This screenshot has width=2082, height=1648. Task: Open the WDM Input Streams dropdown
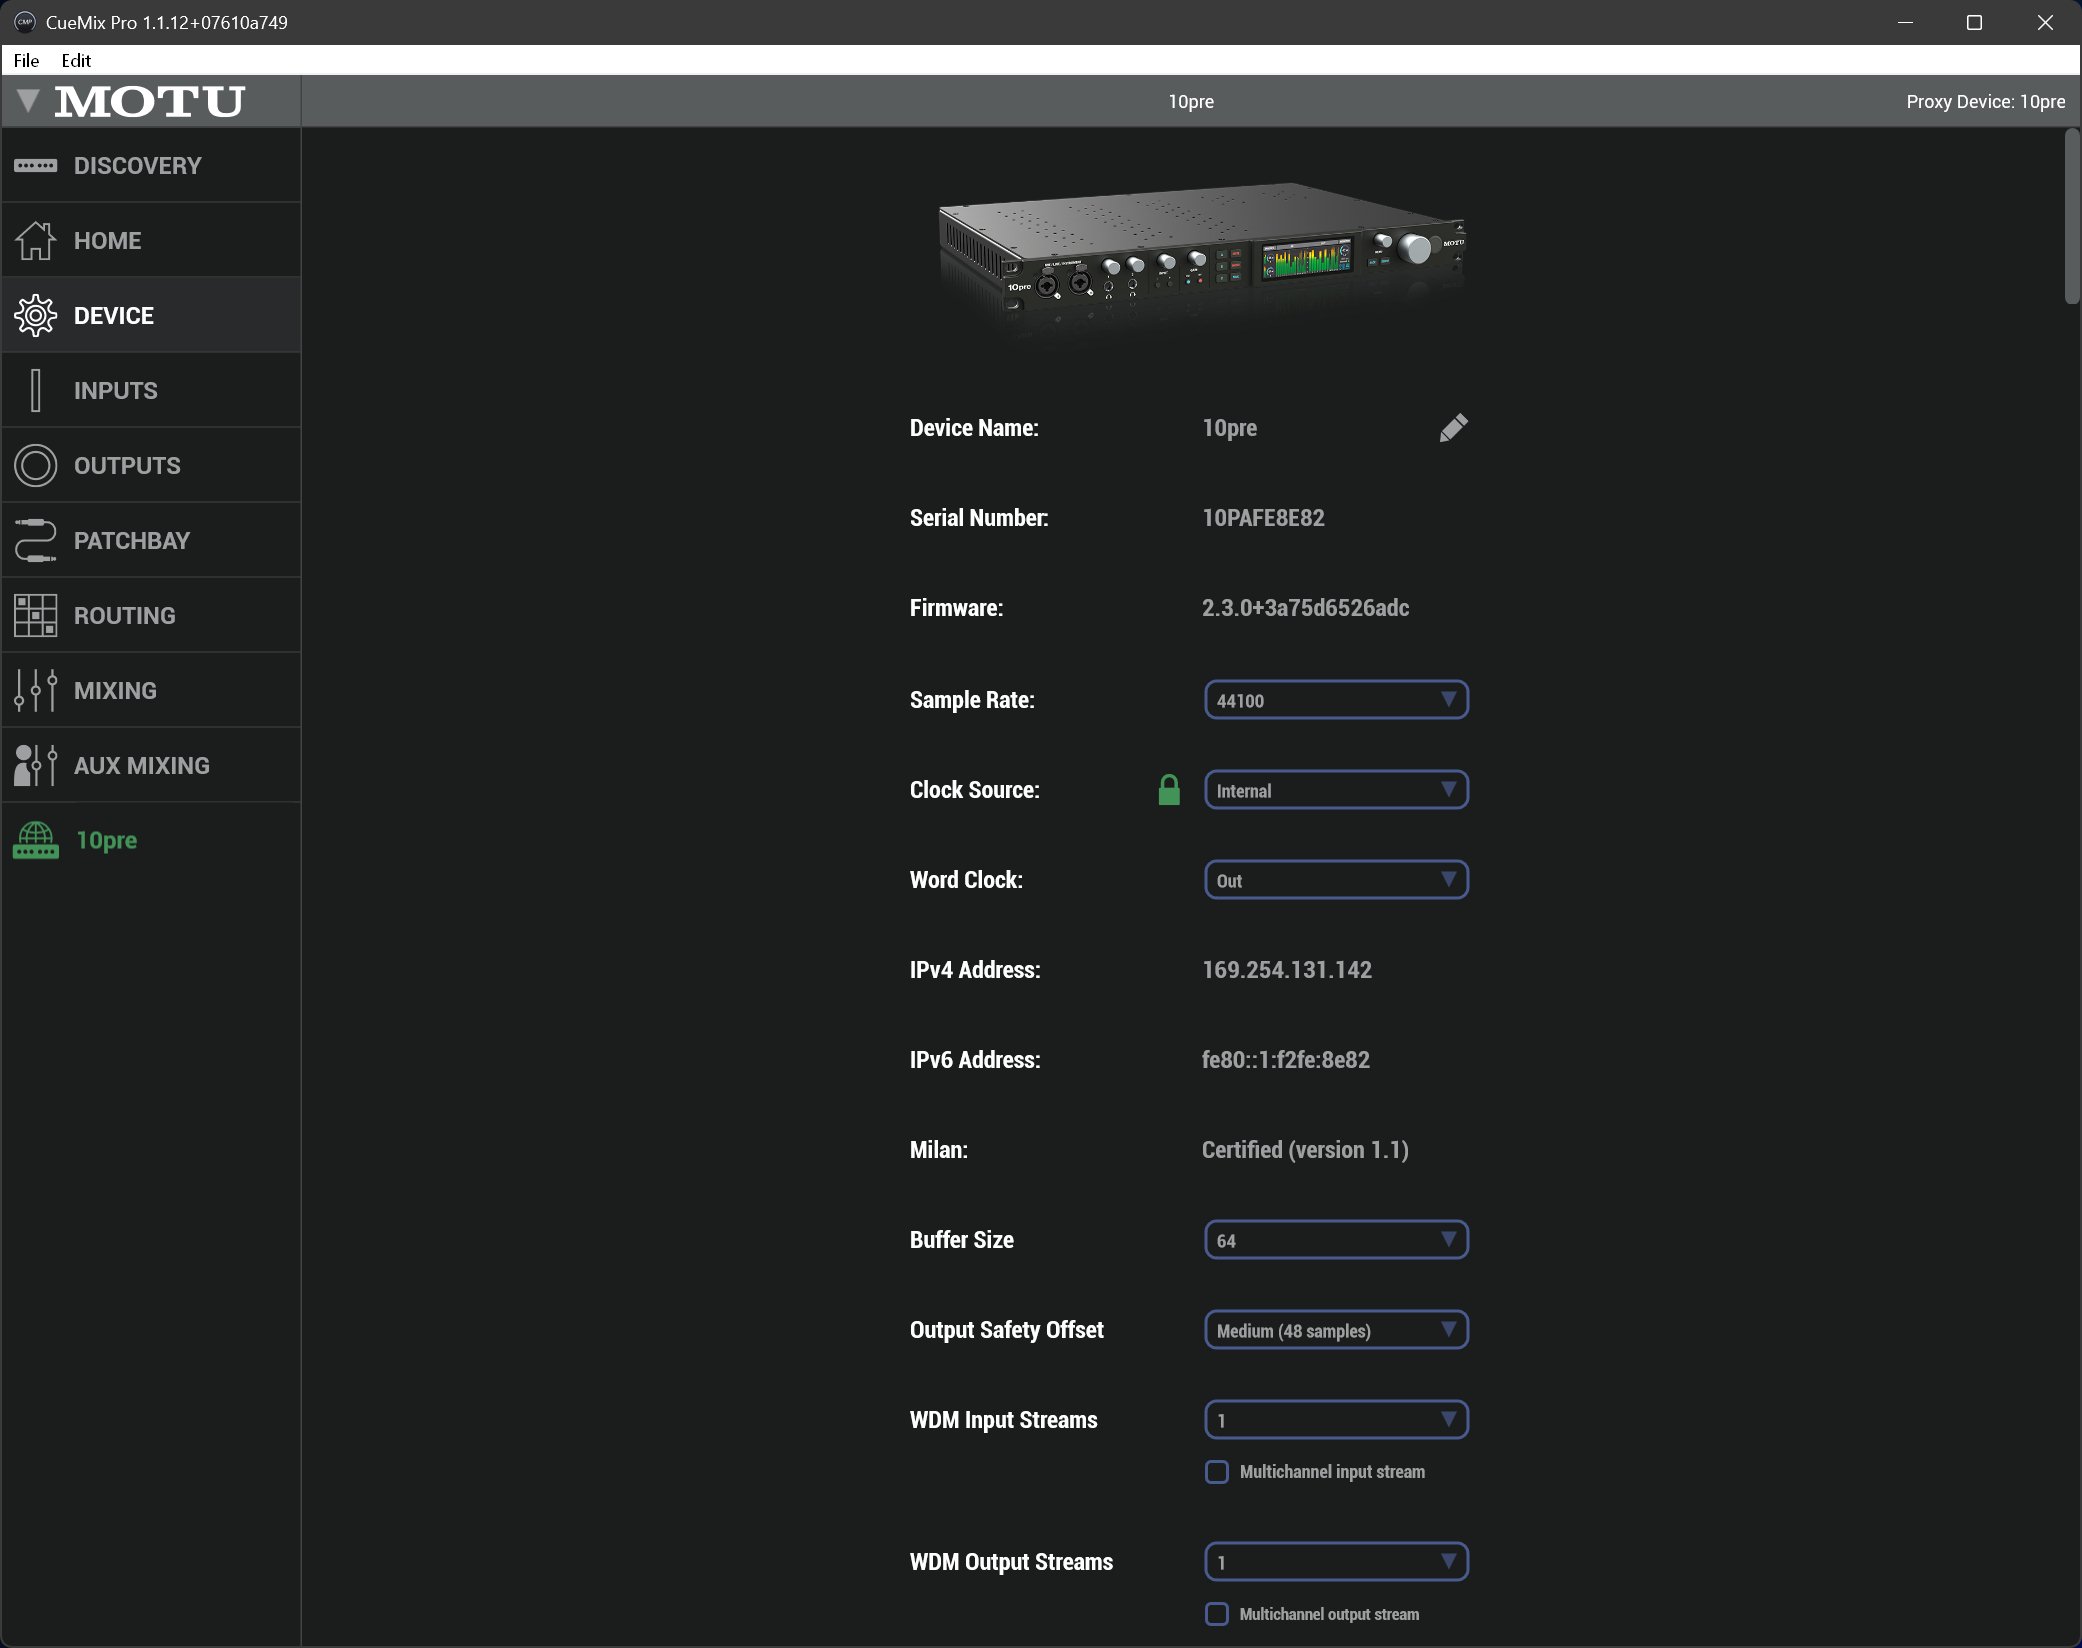1336,1420
